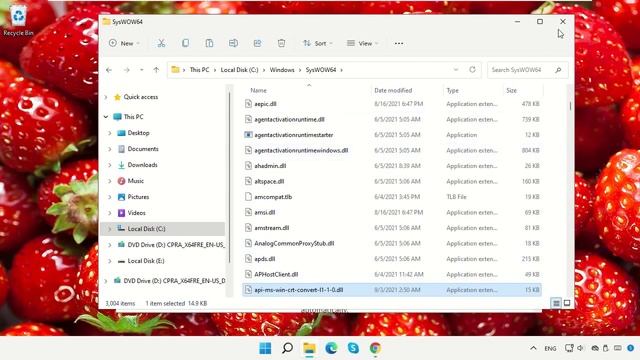Go up one folder level arrow
The height and width of the screenshot is (360, 640).
[156, 70]
